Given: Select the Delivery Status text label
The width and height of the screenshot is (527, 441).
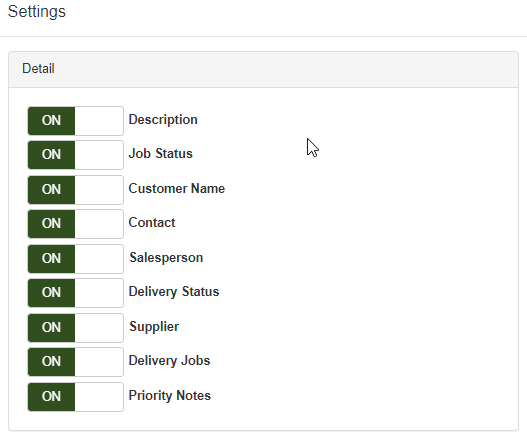Looking at the screenshot, I should 174,292.
